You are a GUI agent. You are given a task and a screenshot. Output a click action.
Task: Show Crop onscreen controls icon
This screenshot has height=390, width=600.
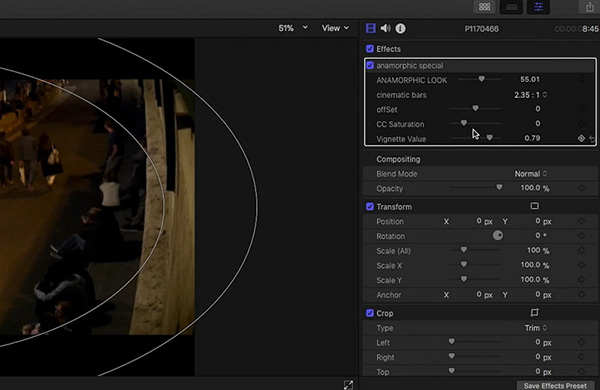click(535, 313)
